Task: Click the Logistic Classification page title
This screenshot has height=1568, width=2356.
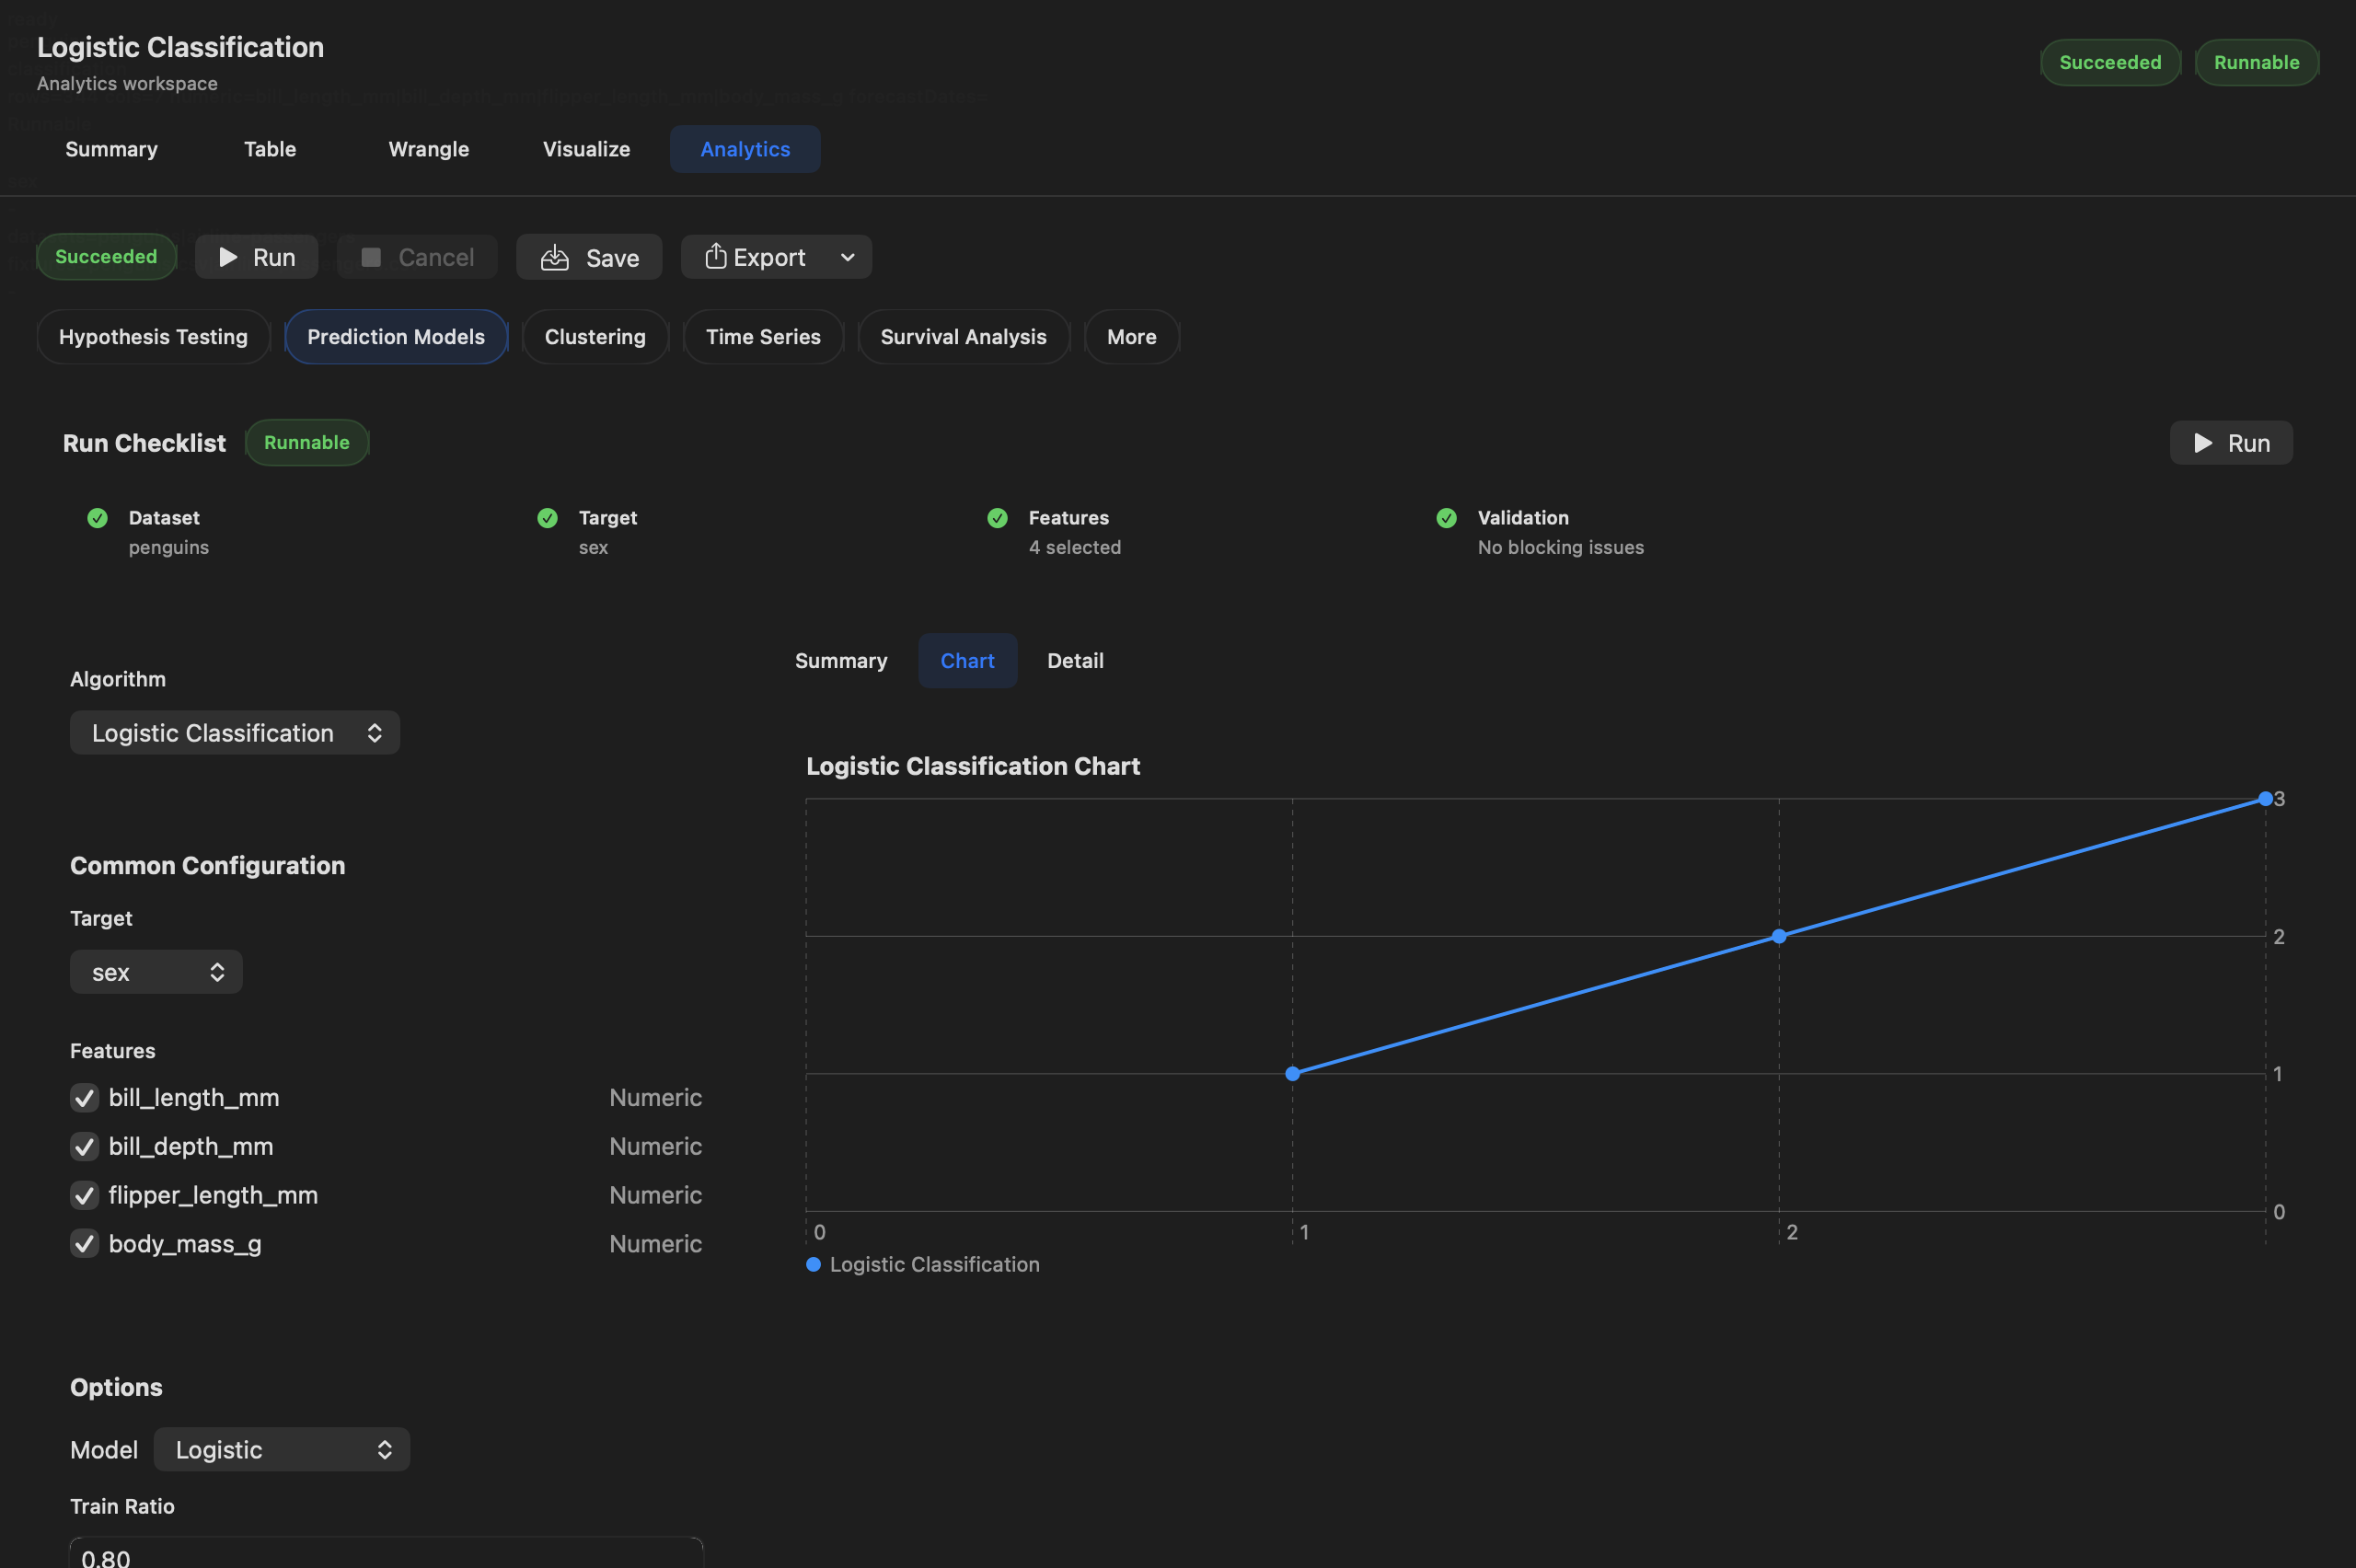Action: pos(180,47)
